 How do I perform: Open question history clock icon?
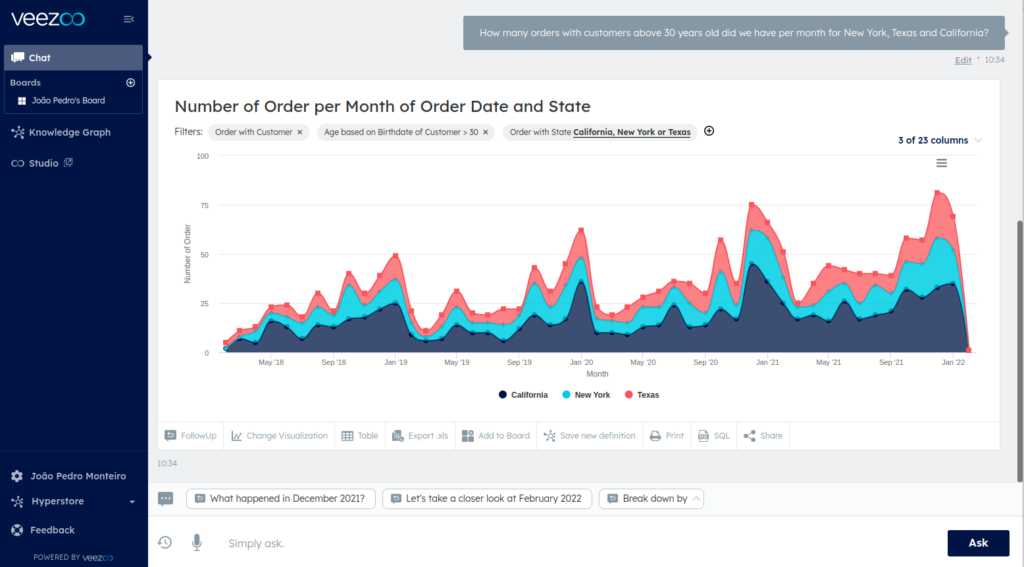pos(165,542)
